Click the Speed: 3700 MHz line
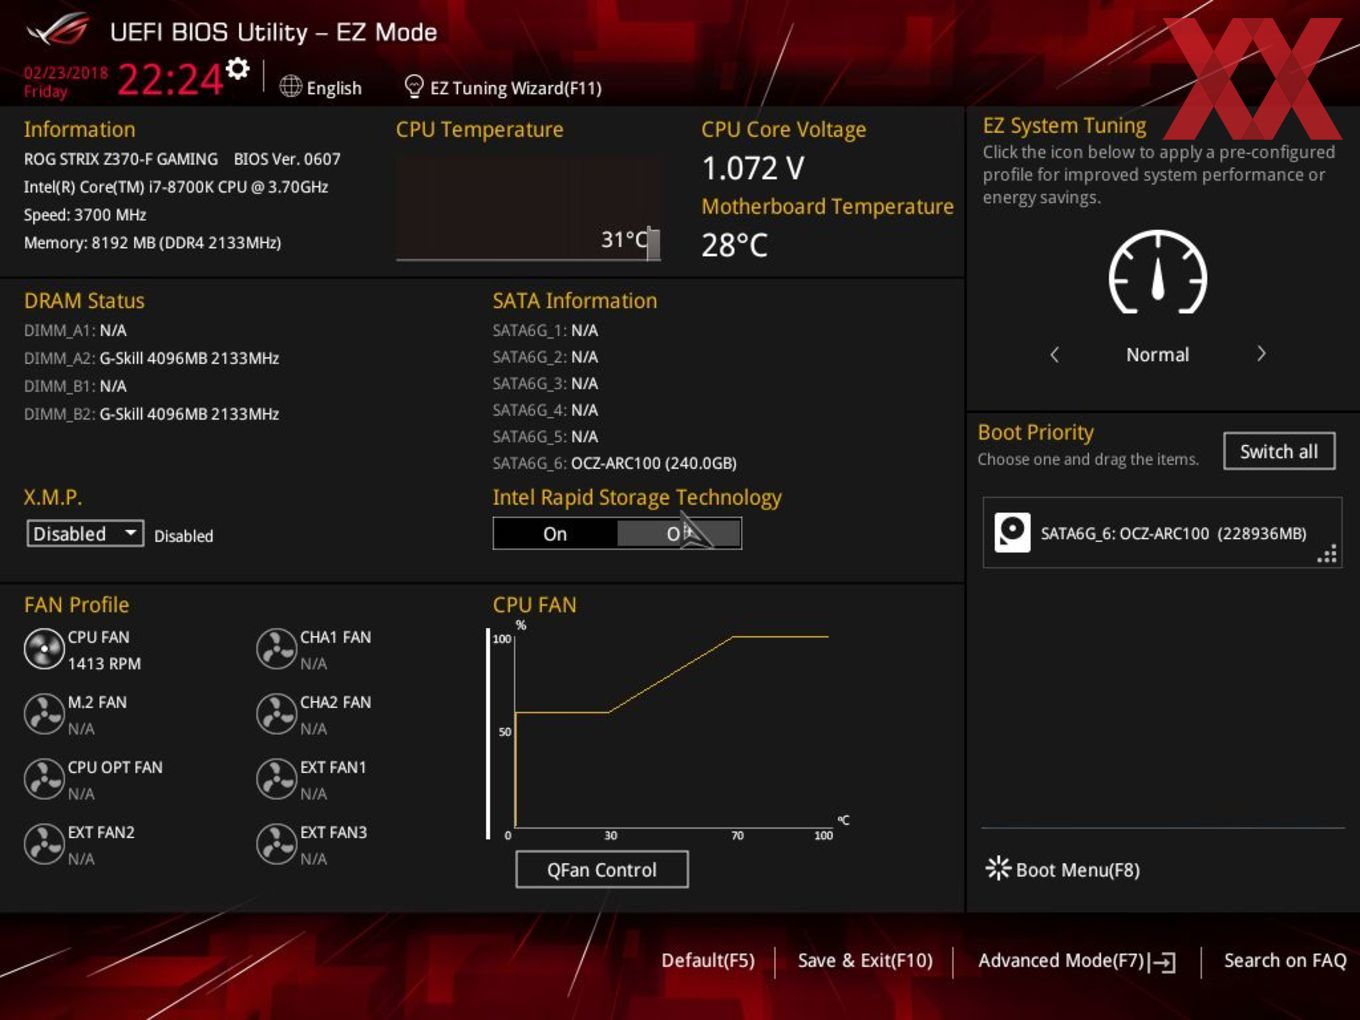This screenshot has height=1020, width=1360. click(85, 215)
